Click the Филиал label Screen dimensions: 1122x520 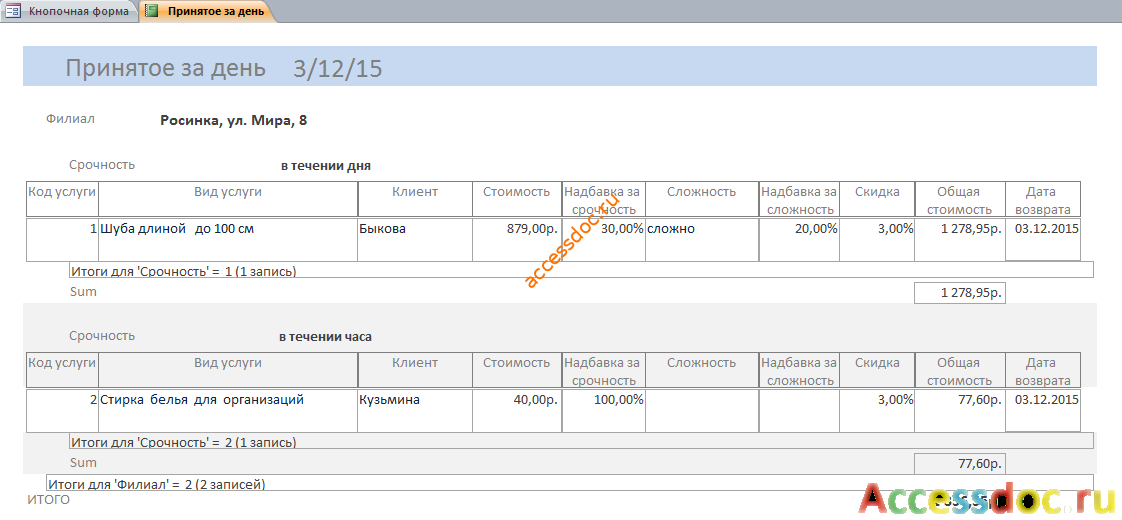click(70, 119)
